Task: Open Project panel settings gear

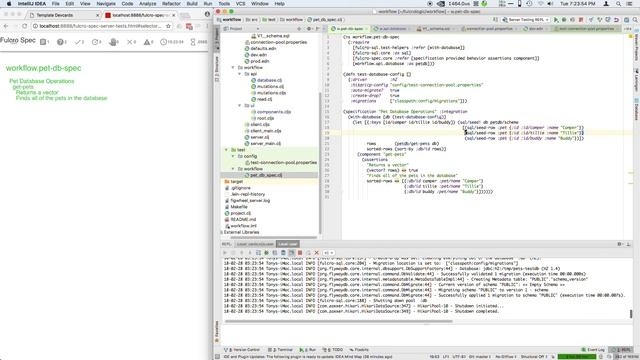Action: tap(310, 29)
